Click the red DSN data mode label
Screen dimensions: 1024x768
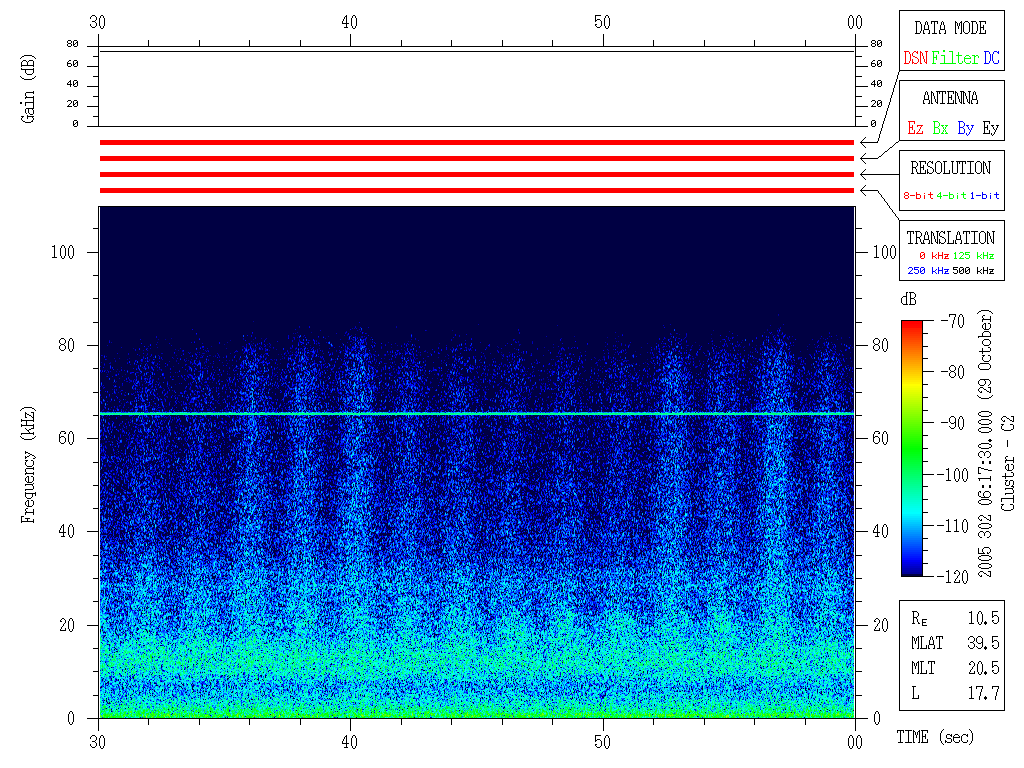[915, 59]
